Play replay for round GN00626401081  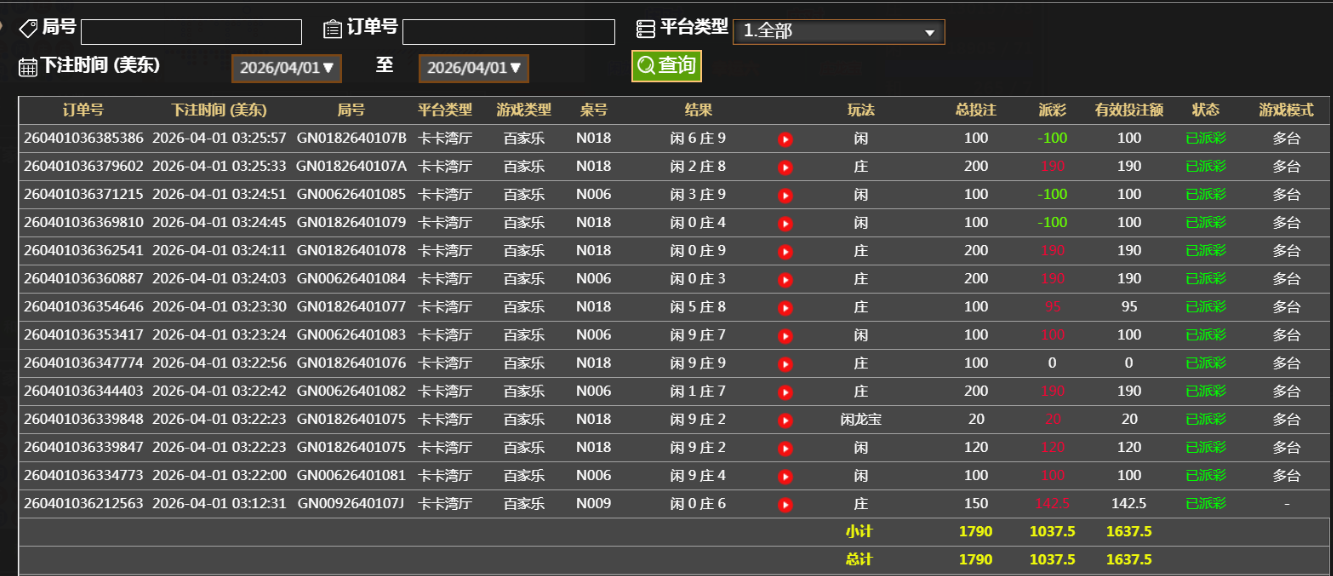(785, 477)
